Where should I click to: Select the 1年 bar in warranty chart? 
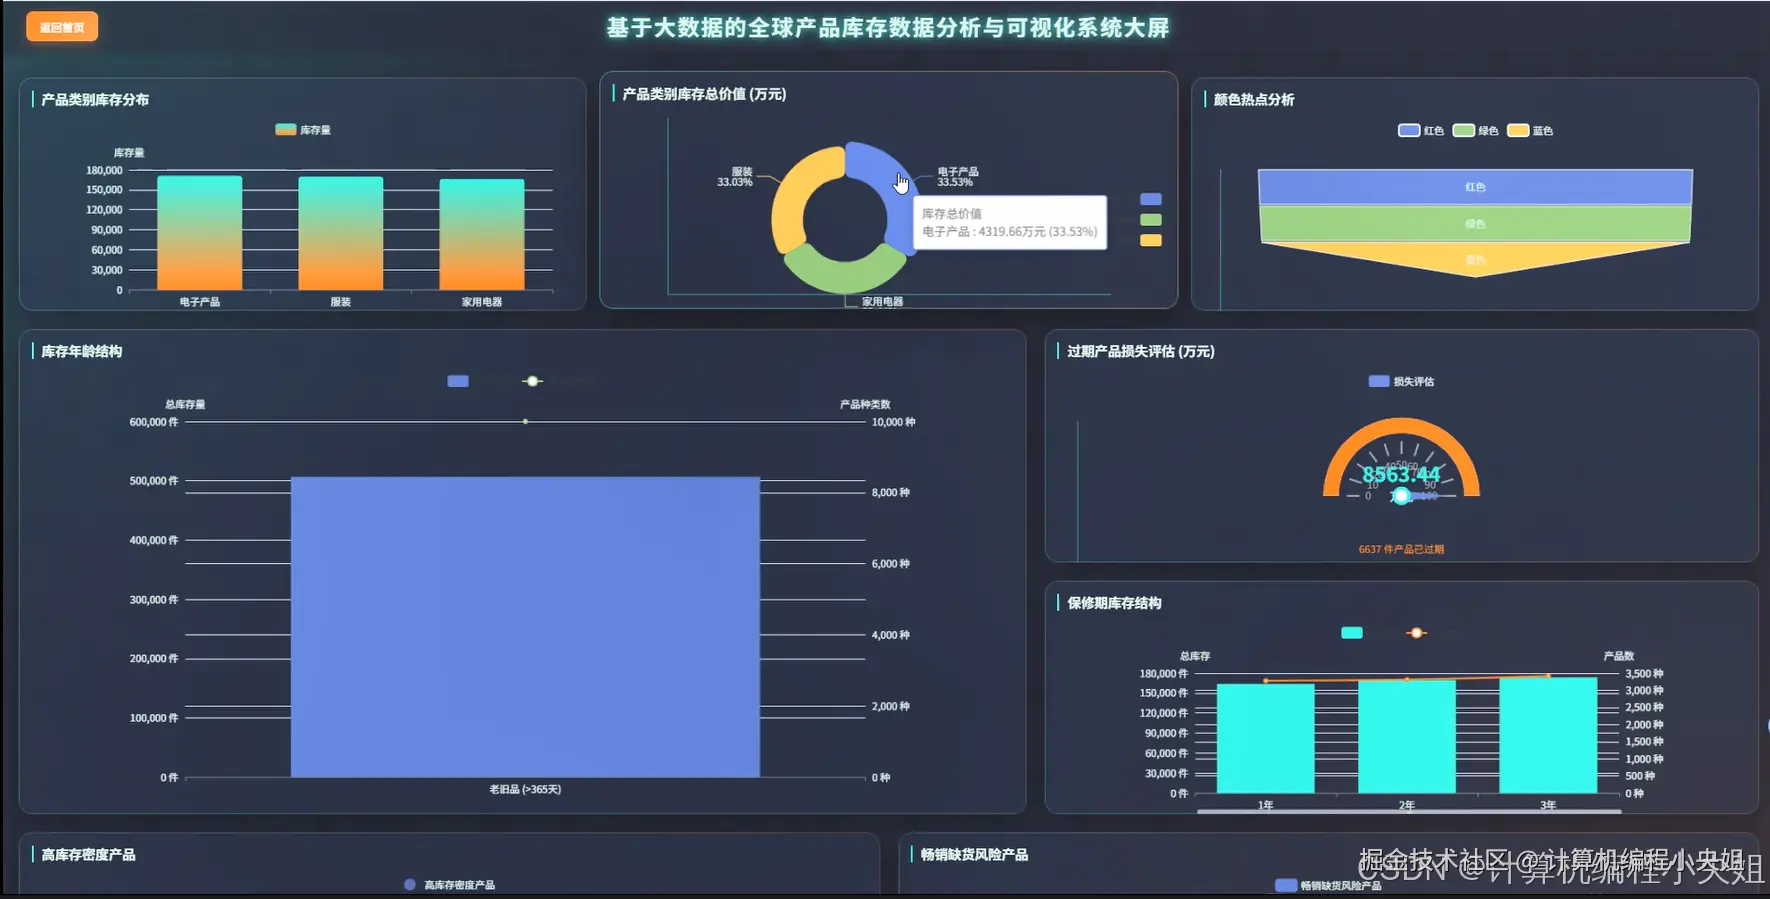(x=1266, y=738)
